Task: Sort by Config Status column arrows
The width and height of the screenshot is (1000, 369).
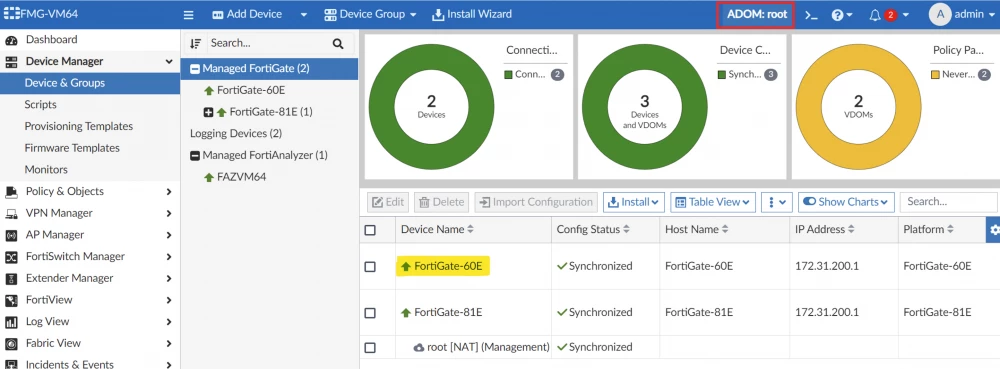Action: [x=626, y=229]
